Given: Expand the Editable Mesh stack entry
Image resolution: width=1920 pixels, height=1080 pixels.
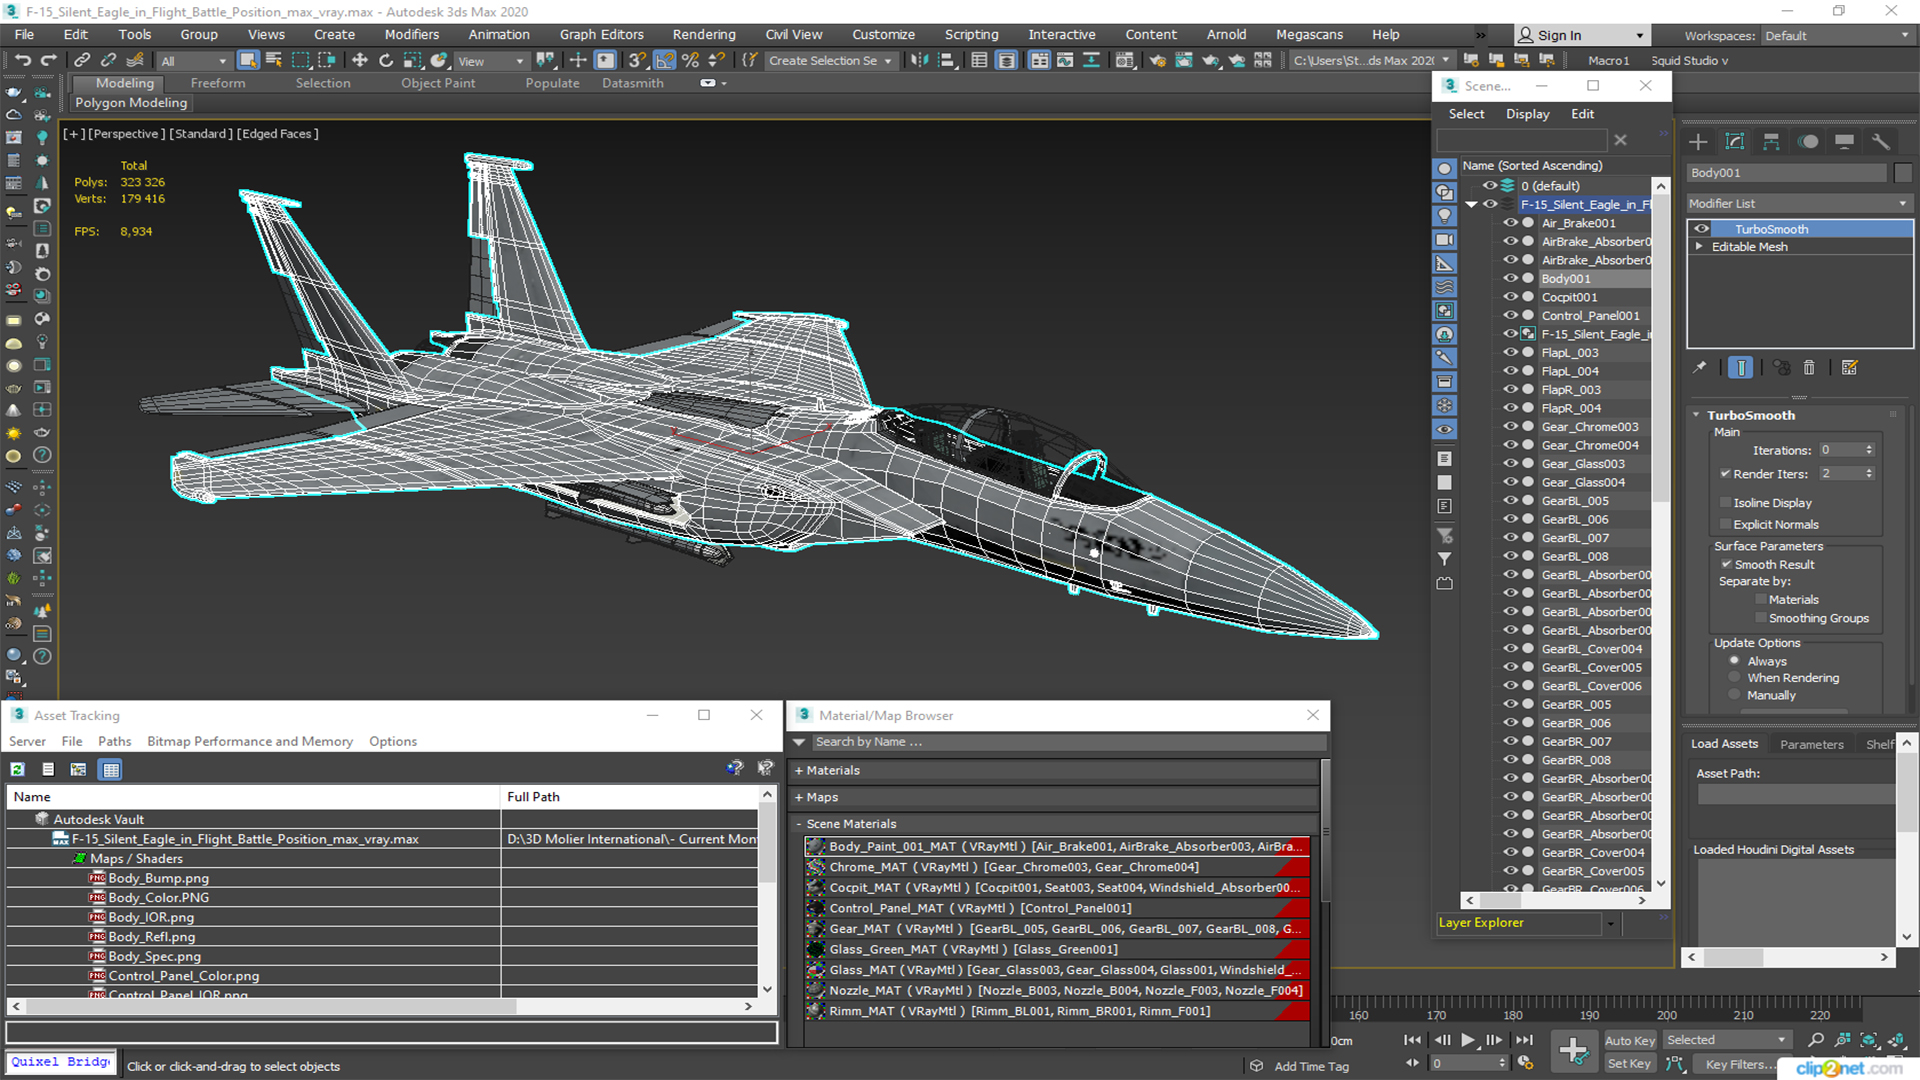Looking at the screenshot, I should 1699,246.
